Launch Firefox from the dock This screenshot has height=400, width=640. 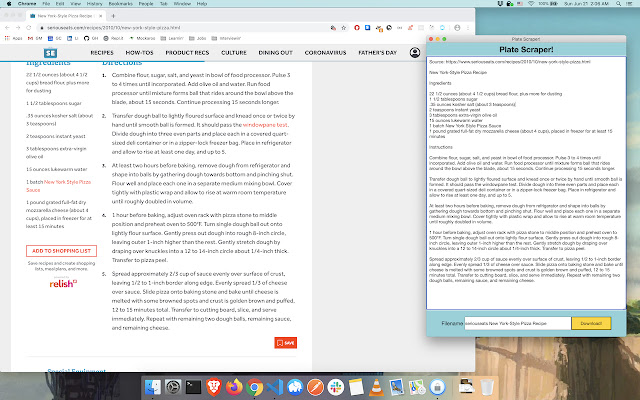pos(234,387)
